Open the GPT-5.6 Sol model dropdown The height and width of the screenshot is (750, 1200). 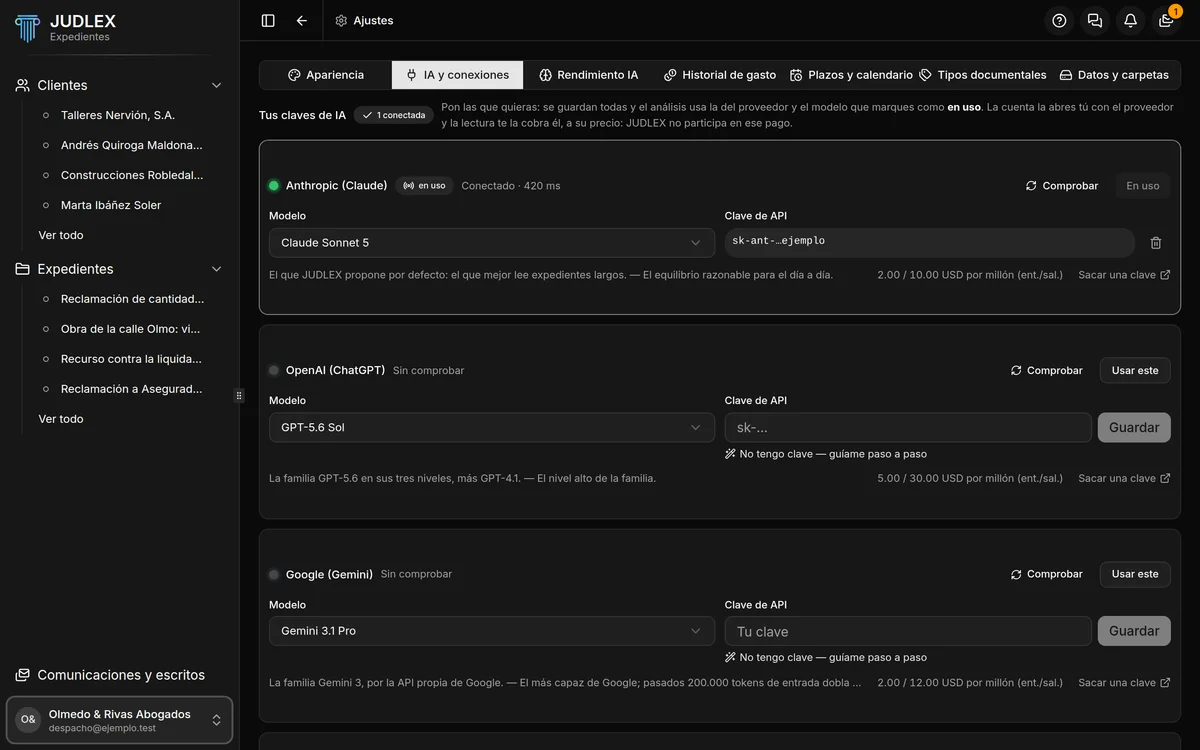(x=492, y=427)
